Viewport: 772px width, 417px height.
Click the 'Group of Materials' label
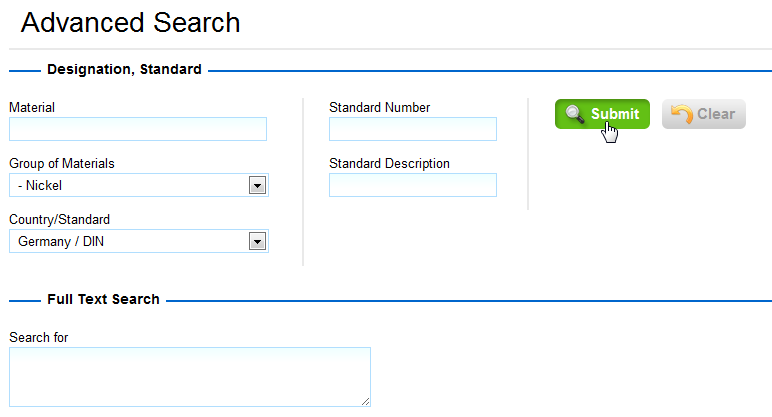tap(62, 163)
